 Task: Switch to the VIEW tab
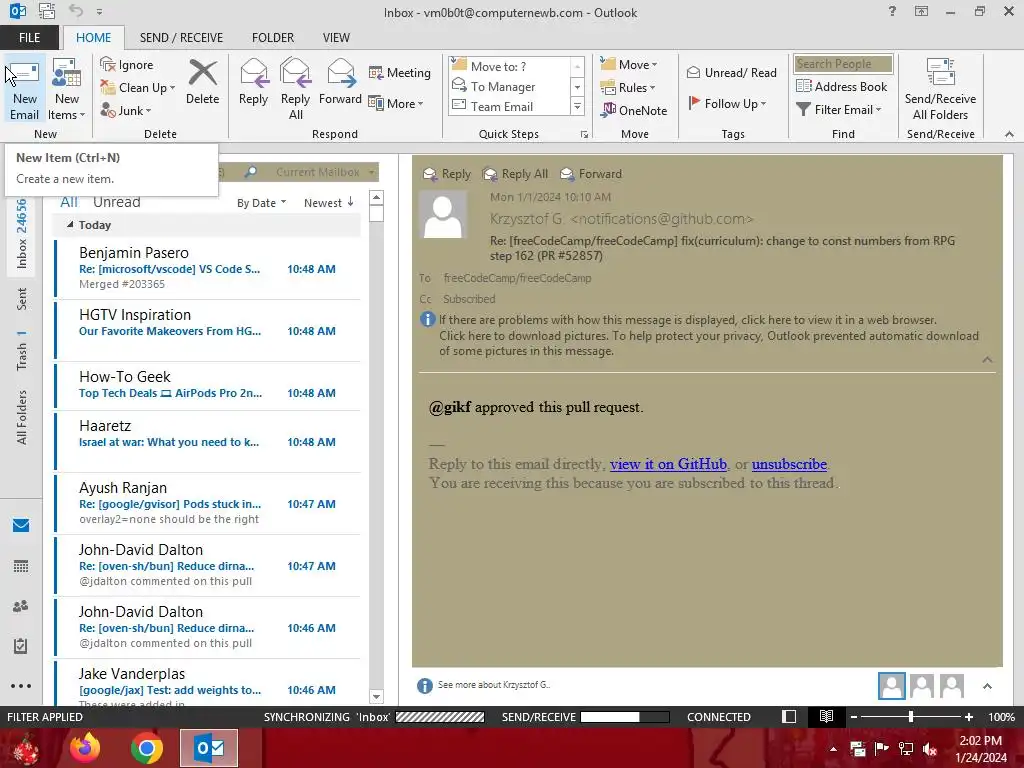336,38
